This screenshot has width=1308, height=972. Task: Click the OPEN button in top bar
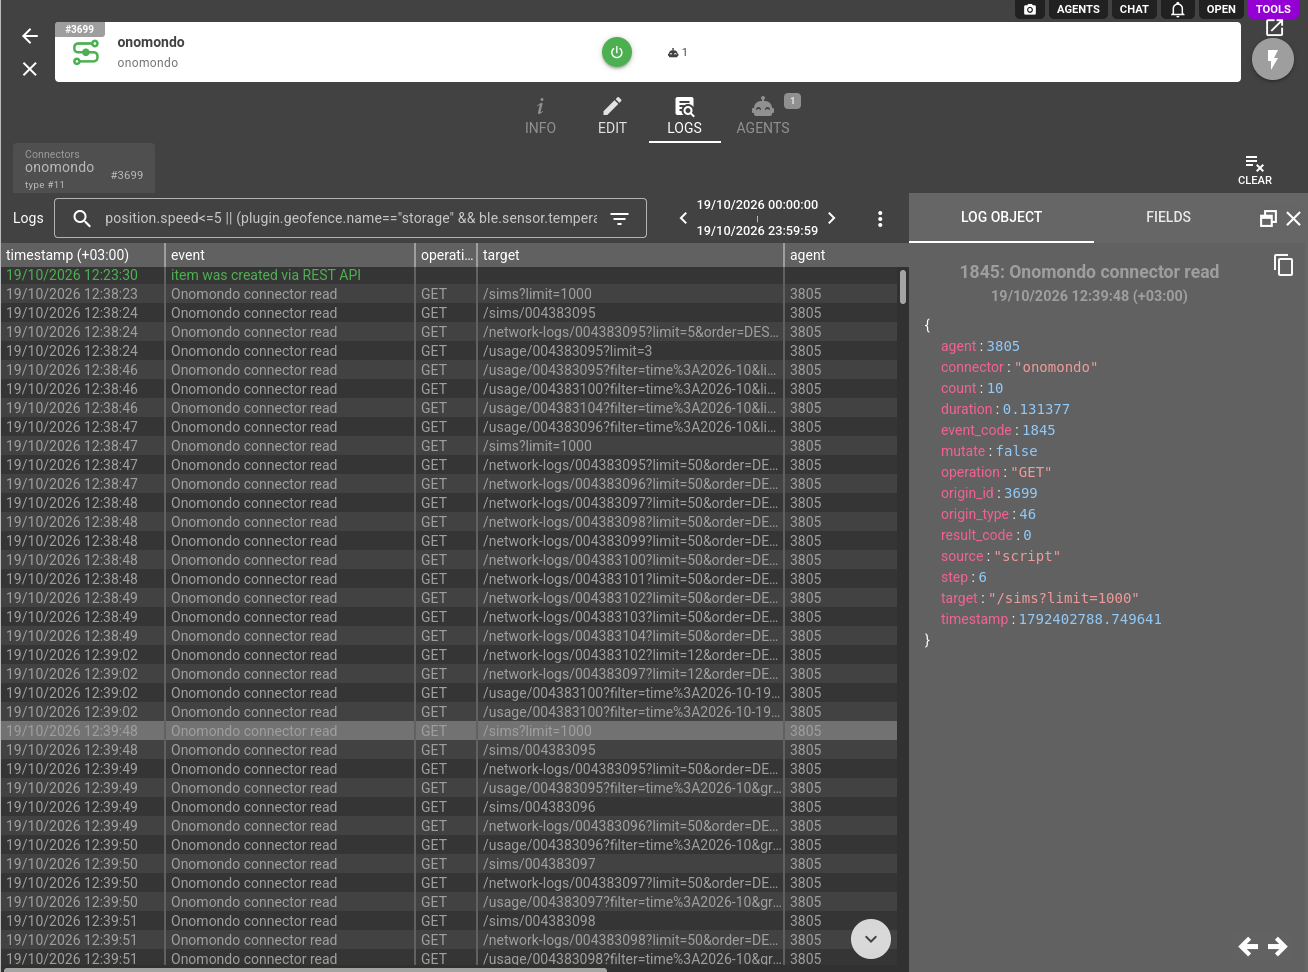(1221, 9)
